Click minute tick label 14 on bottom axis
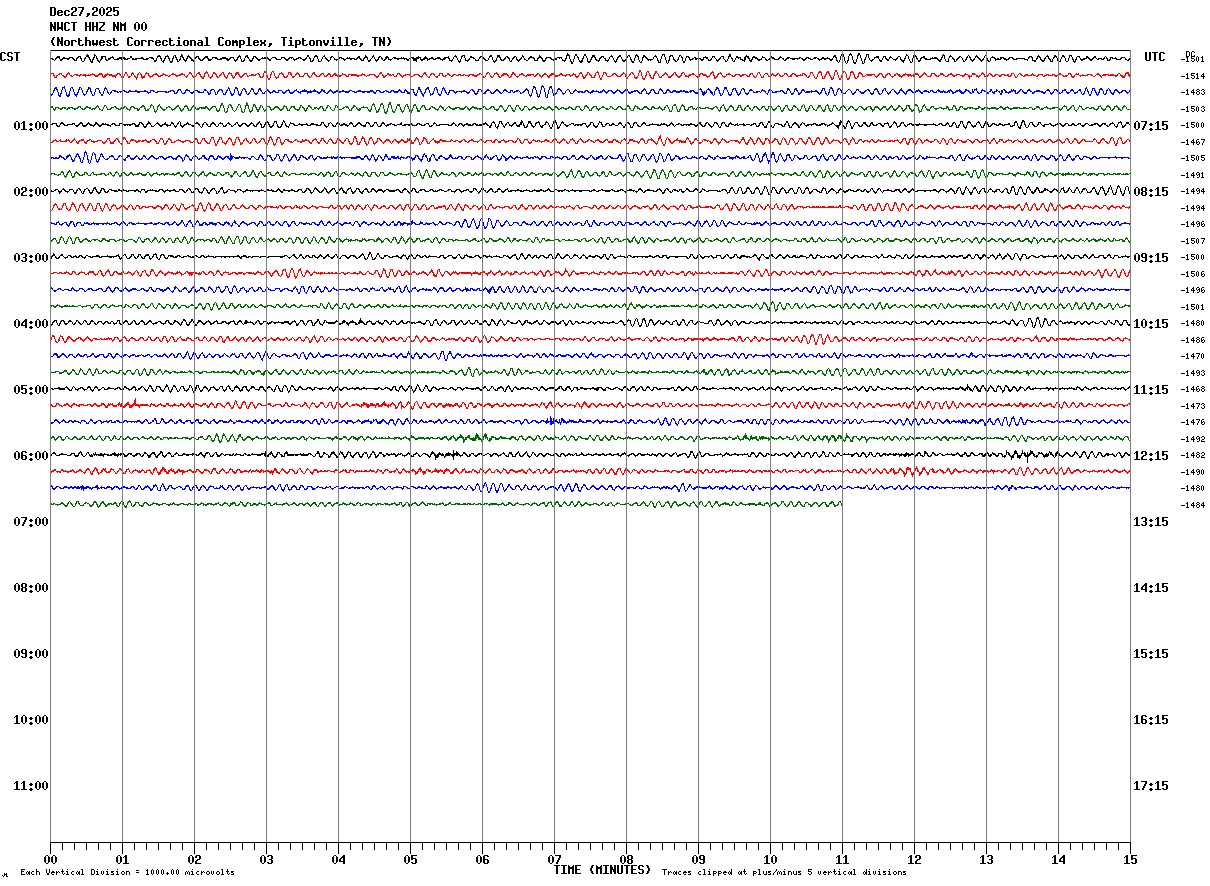Screen dimensions: 1210x886 pyautogui.click(x=1058, y=860)
